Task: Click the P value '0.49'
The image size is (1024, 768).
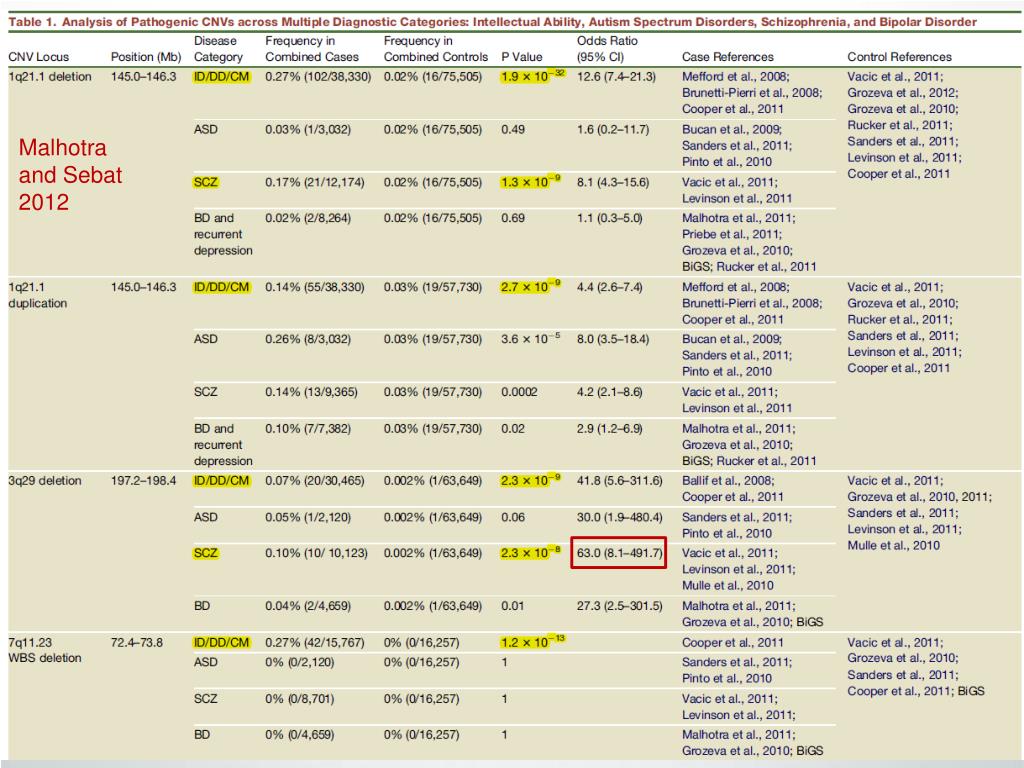Action: point(513,129)
